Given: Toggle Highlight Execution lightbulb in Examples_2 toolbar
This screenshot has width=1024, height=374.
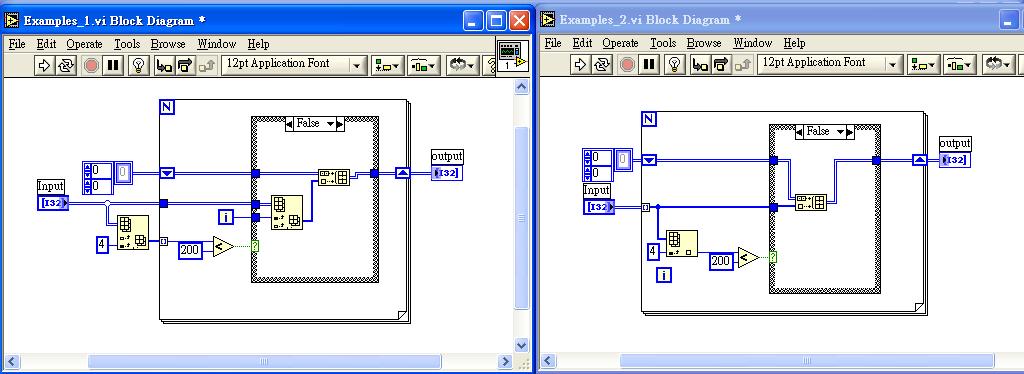Looking at the screenshot, I should point(675,64).
